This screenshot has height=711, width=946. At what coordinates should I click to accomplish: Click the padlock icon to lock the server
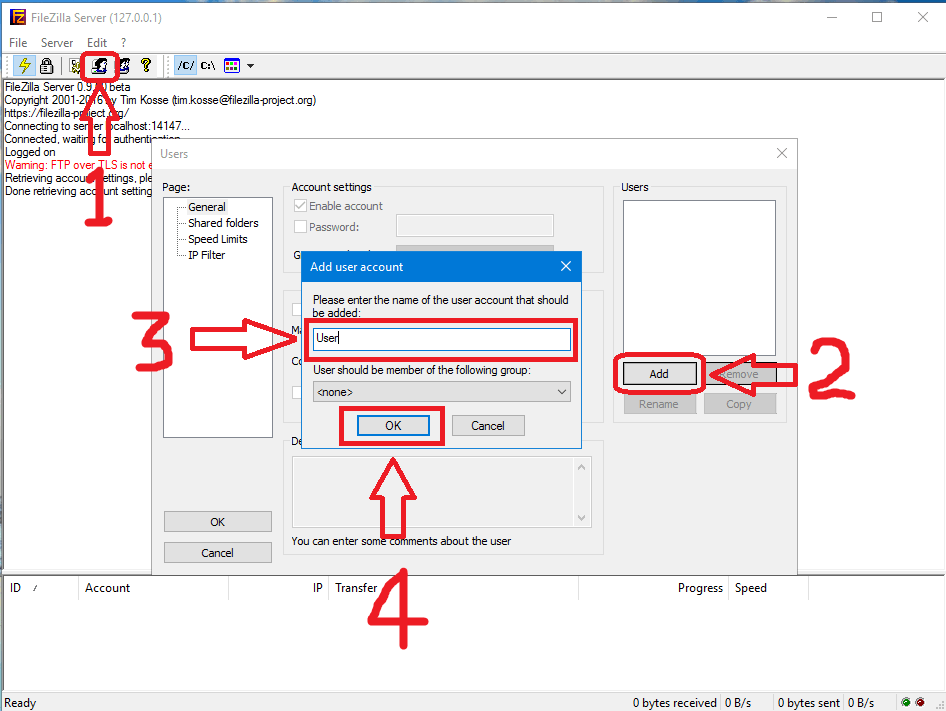46,65
